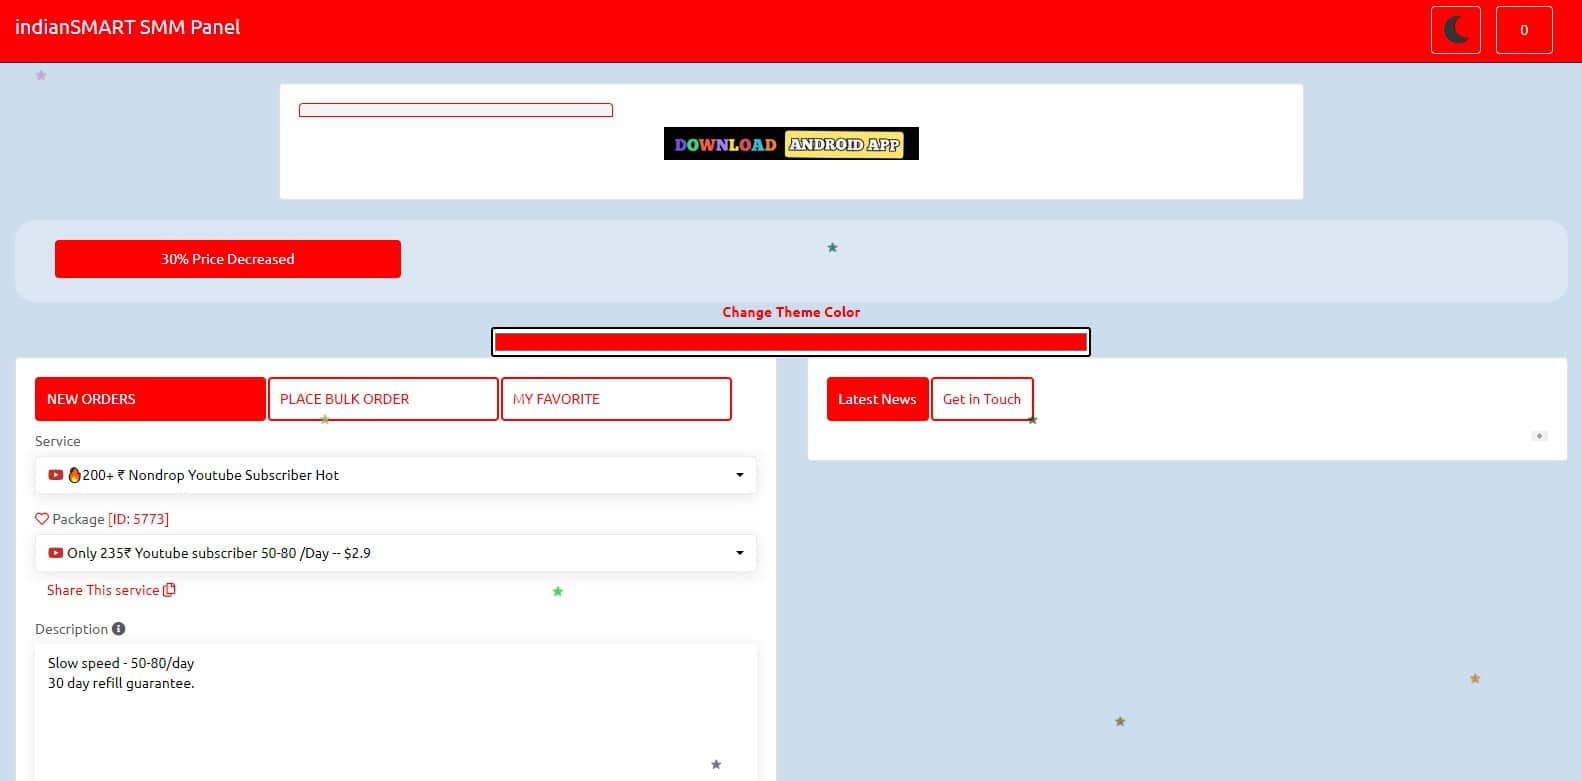This screenshot has height=781, width=1582.
Task: Toggle dark mode with the moon icon
Action: tap(1455, 30)
